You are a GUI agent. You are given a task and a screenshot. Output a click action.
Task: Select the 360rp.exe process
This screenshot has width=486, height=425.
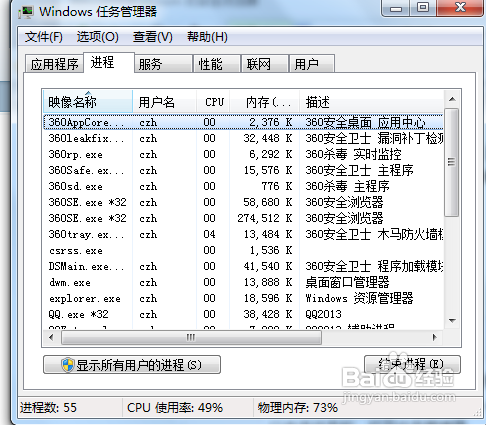pyautogui.click(x=243, y=154)
